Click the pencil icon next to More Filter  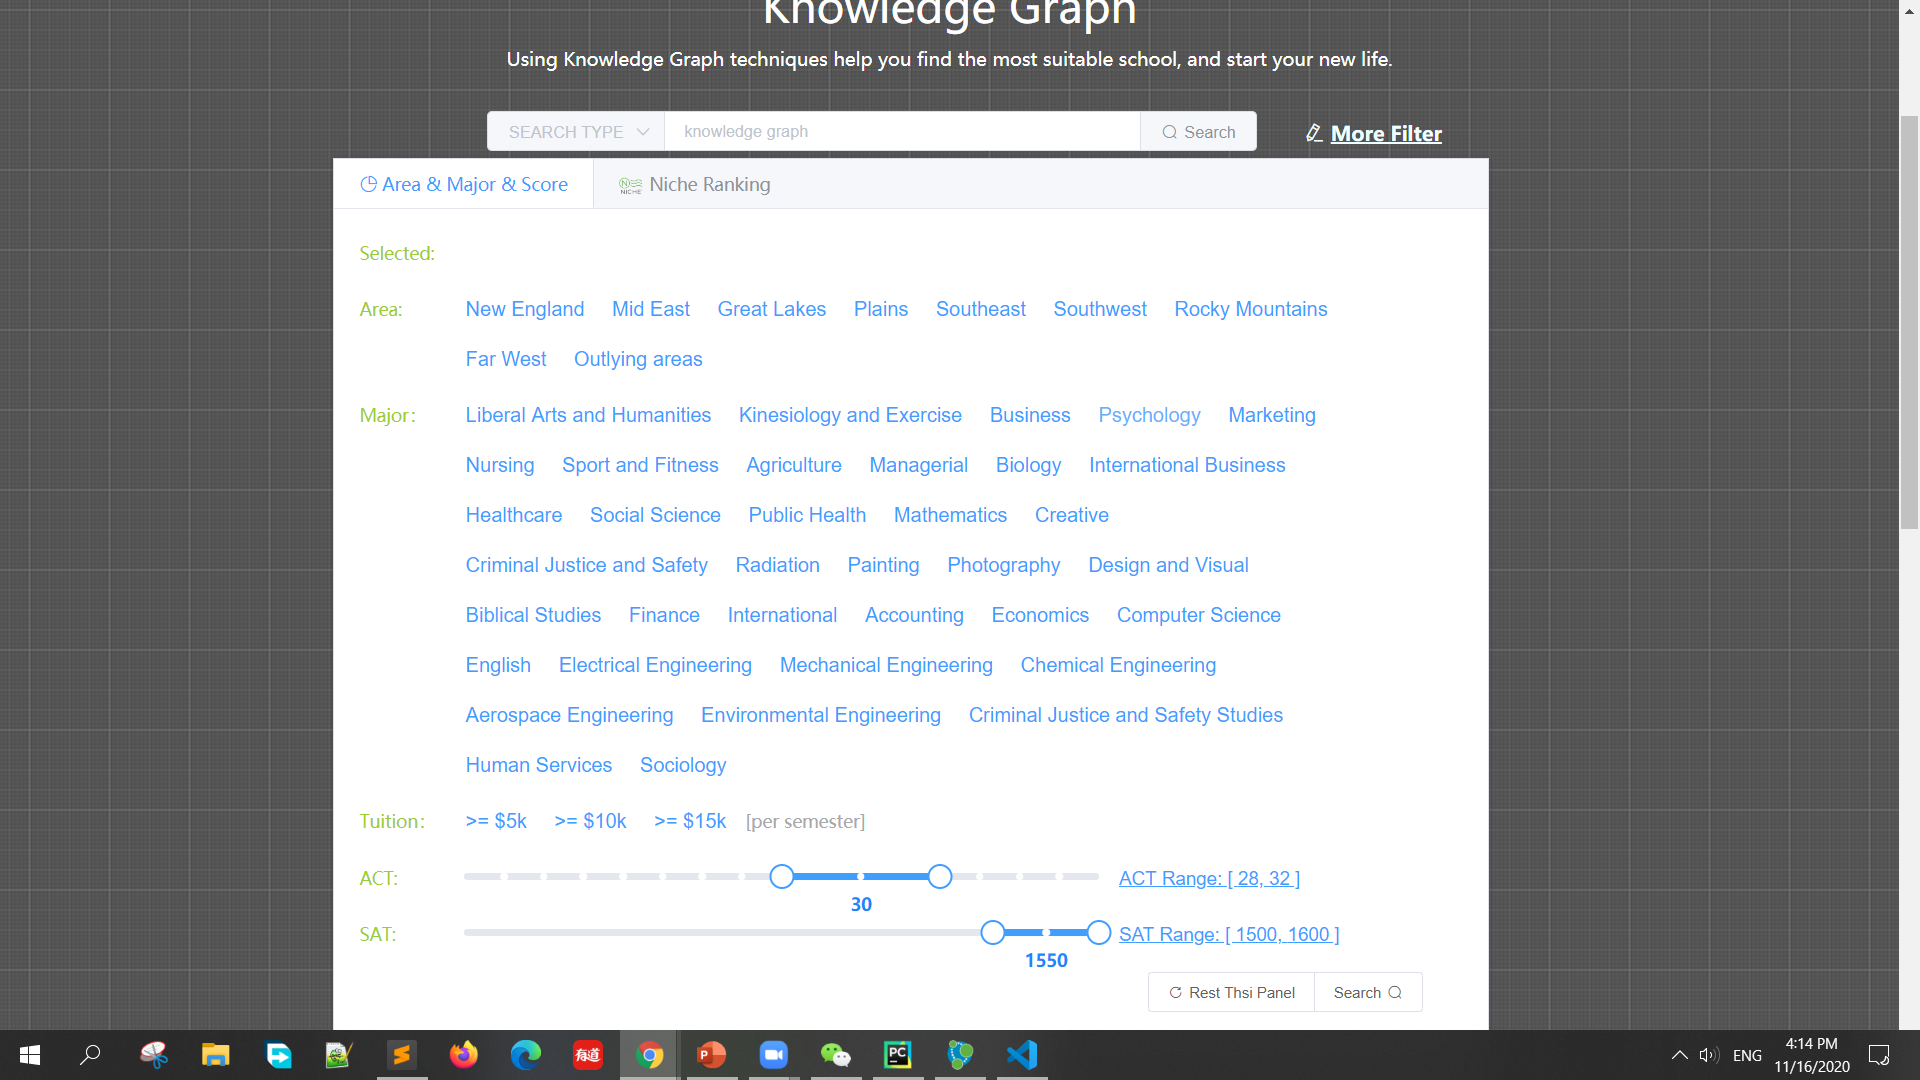[x=1314, y=132]
